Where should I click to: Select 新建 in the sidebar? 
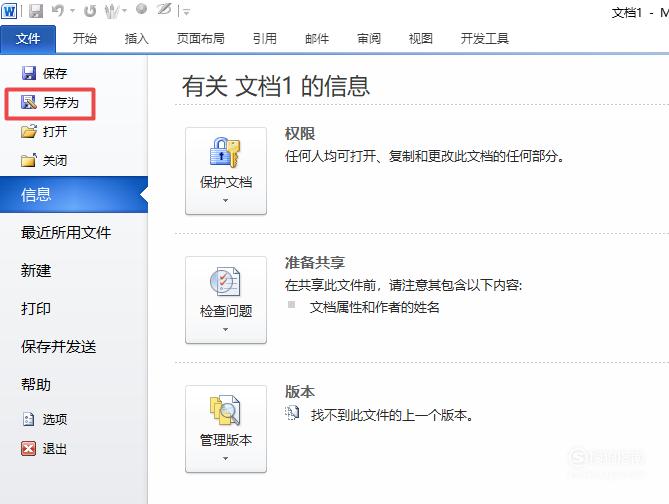36,271
